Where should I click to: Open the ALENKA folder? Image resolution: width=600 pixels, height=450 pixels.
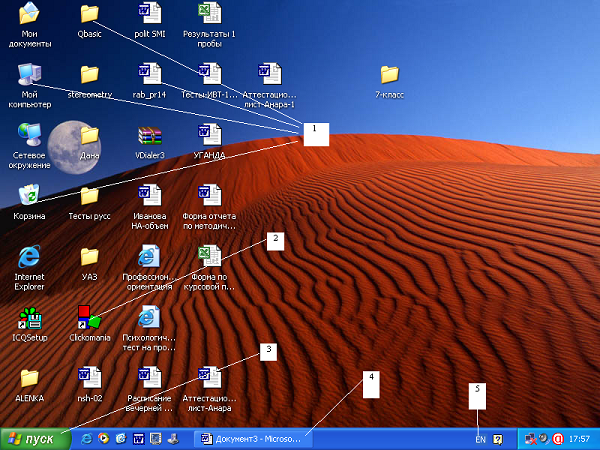point(29,377)
